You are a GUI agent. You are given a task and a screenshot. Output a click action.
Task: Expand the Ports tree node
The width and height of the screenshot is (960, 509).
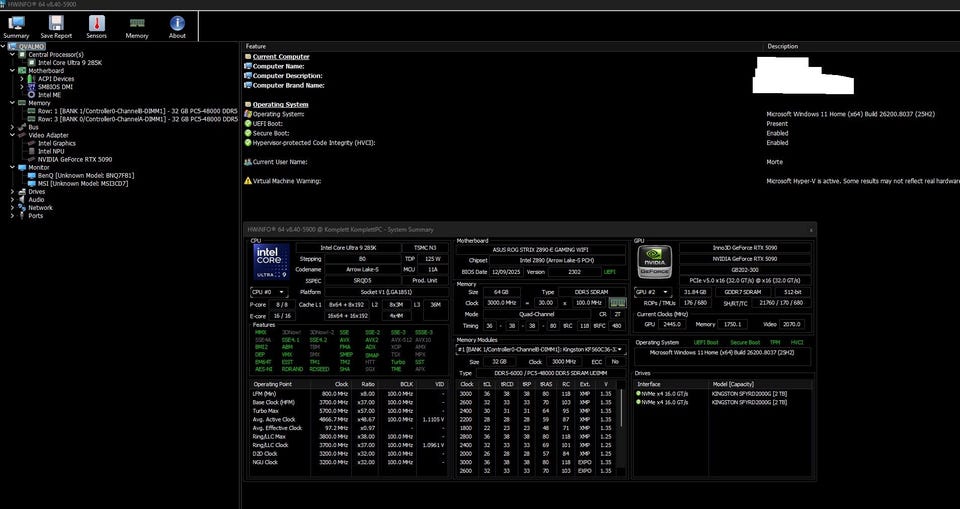tap(13, 215)
